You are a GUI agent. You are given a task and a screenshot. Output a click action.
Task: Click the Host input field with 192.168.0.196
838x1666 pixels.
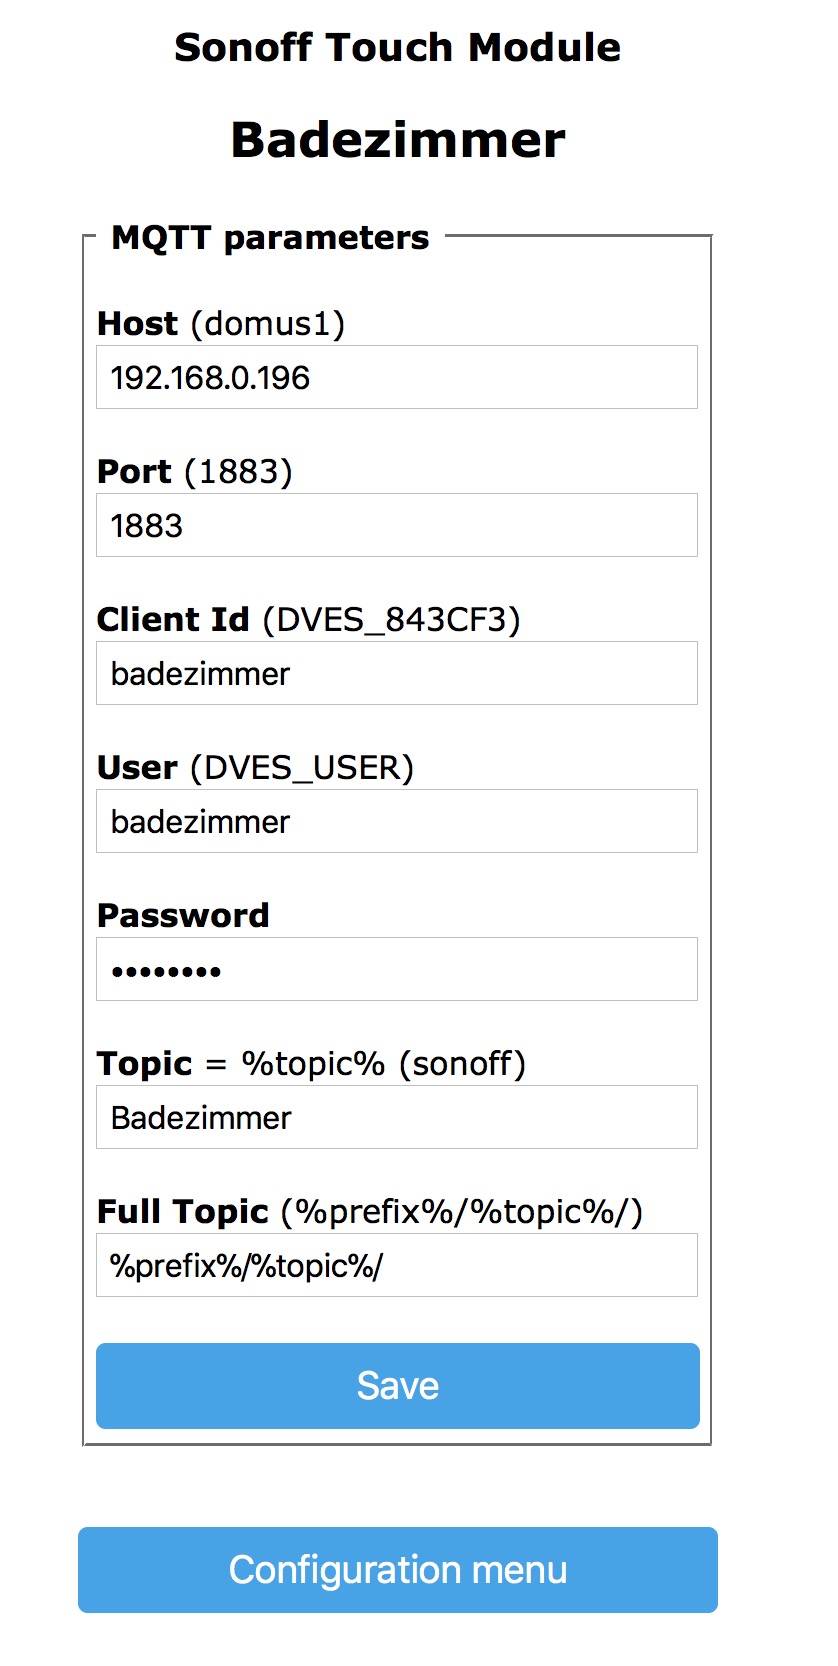click(396, 378)
